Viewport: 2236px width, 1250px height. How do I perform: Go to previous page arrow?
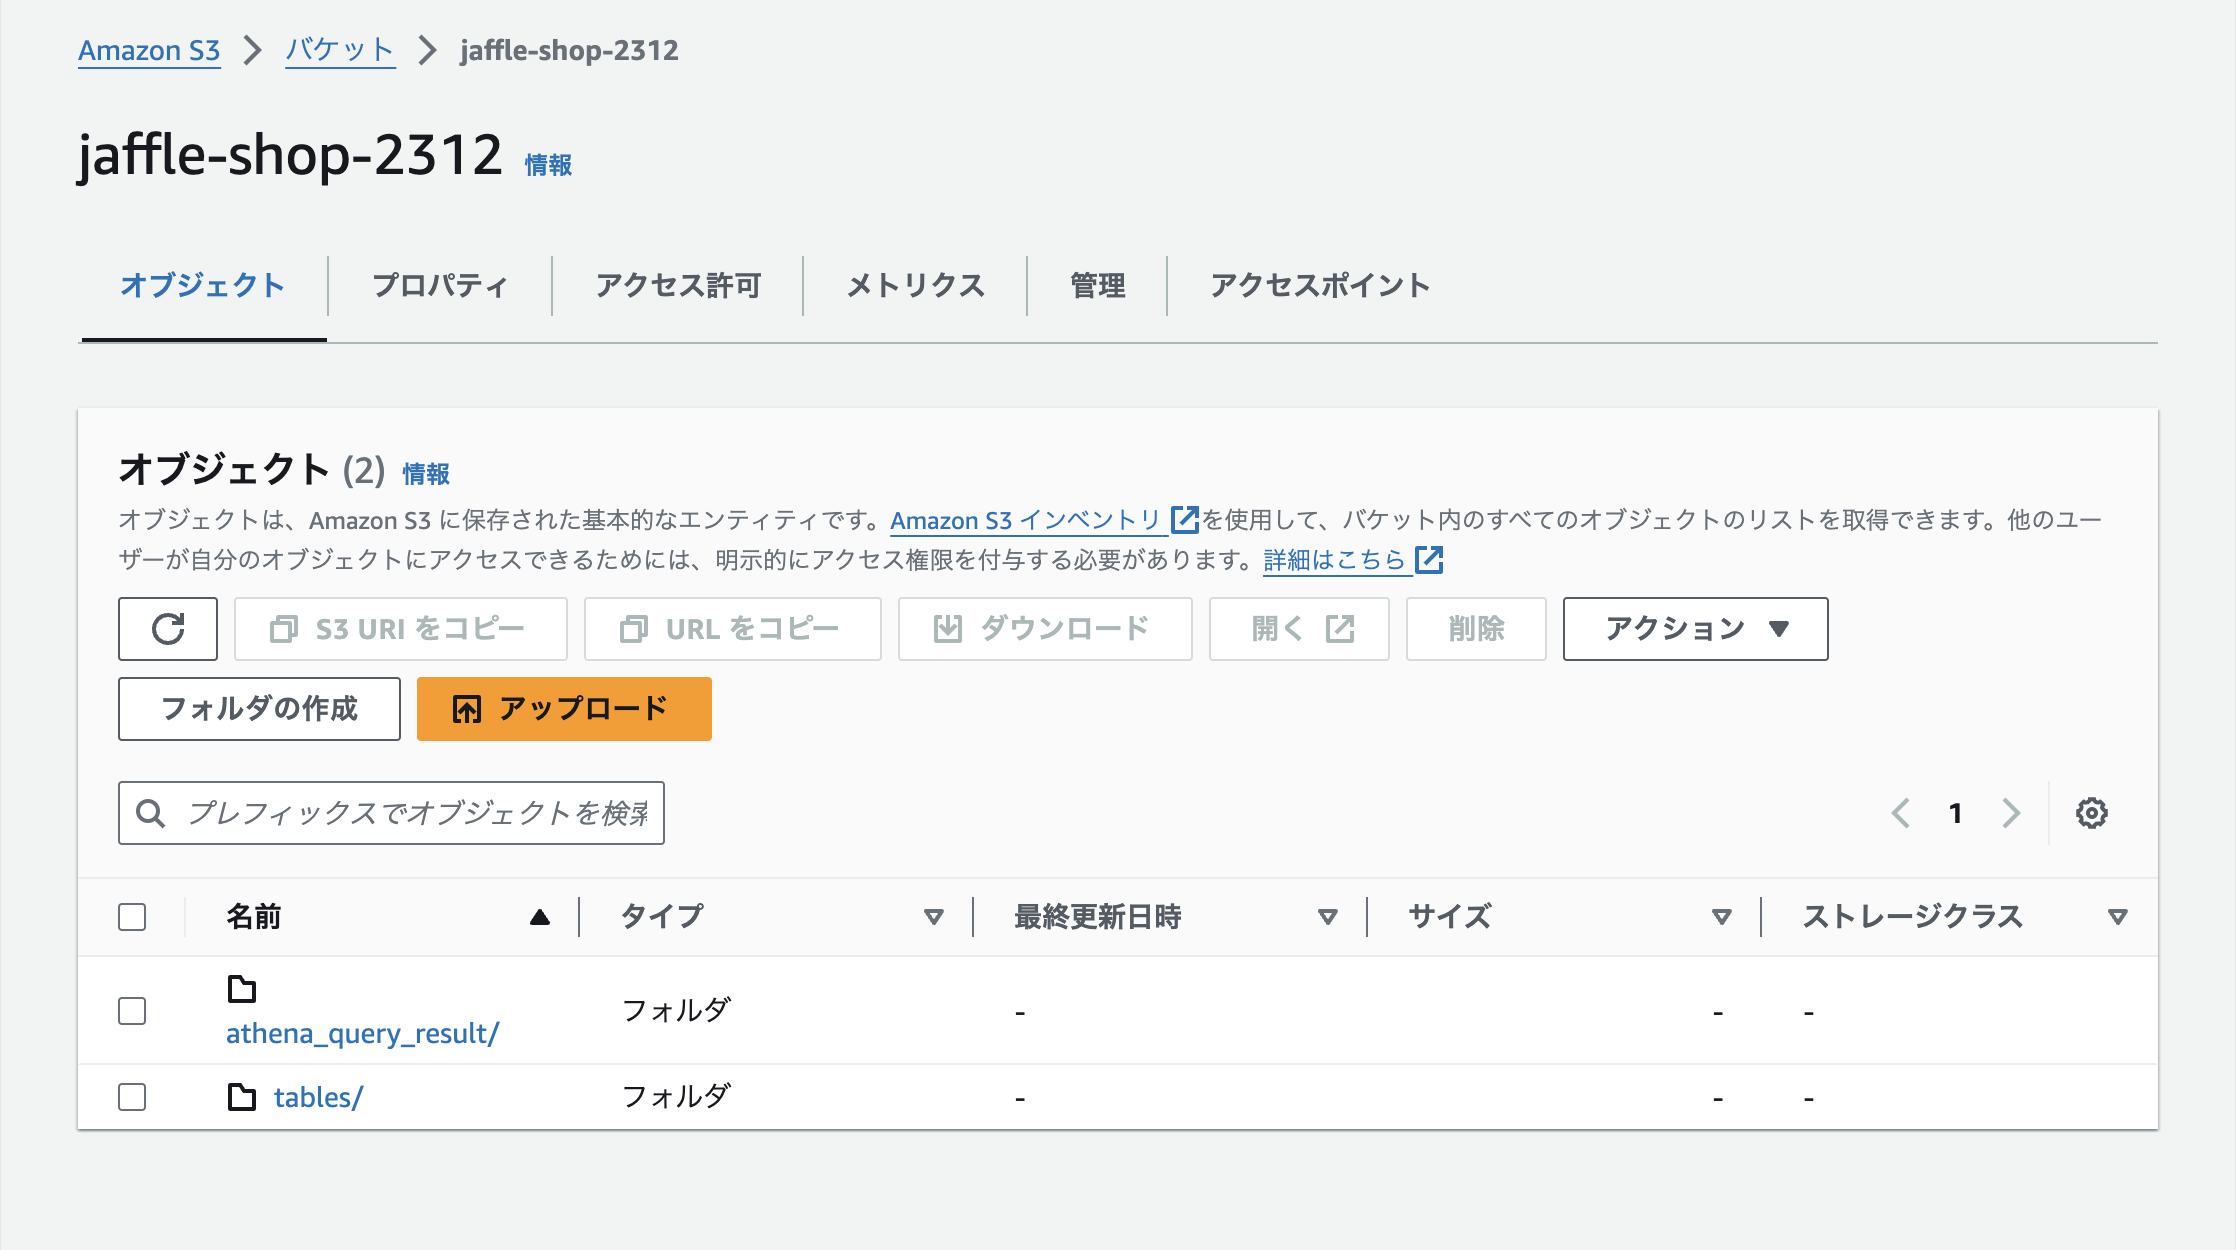tap(1901, 813)
